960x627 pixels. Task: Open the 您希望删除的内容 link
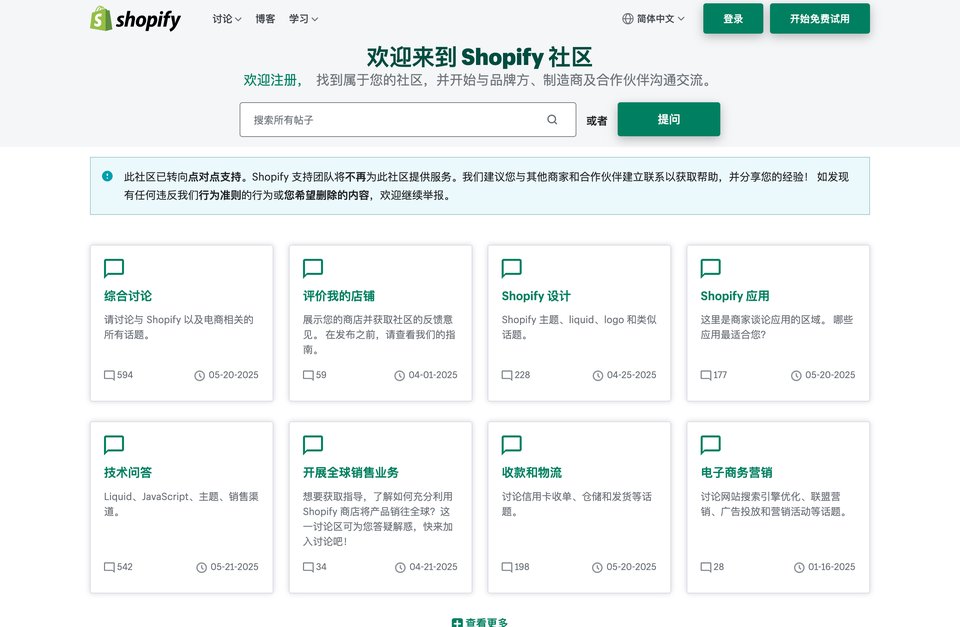coord(326,195)
